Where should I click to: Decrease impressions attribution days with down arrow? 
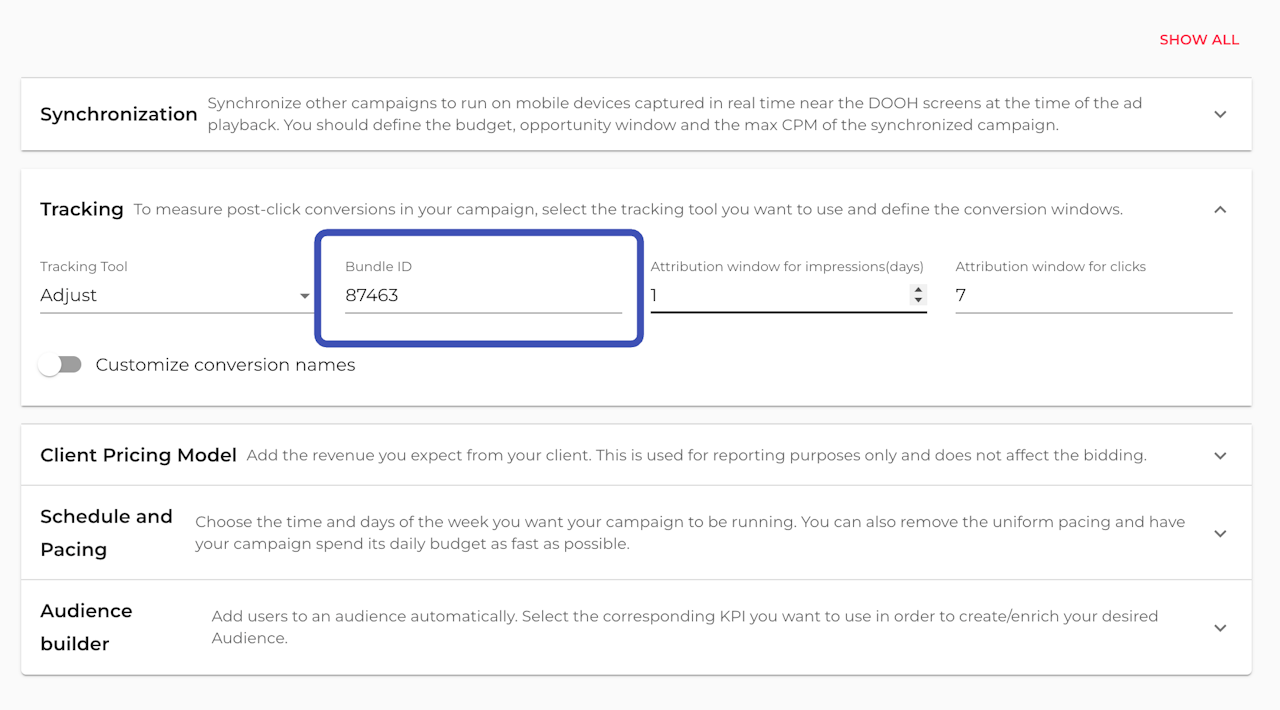[x=918, y=300]
